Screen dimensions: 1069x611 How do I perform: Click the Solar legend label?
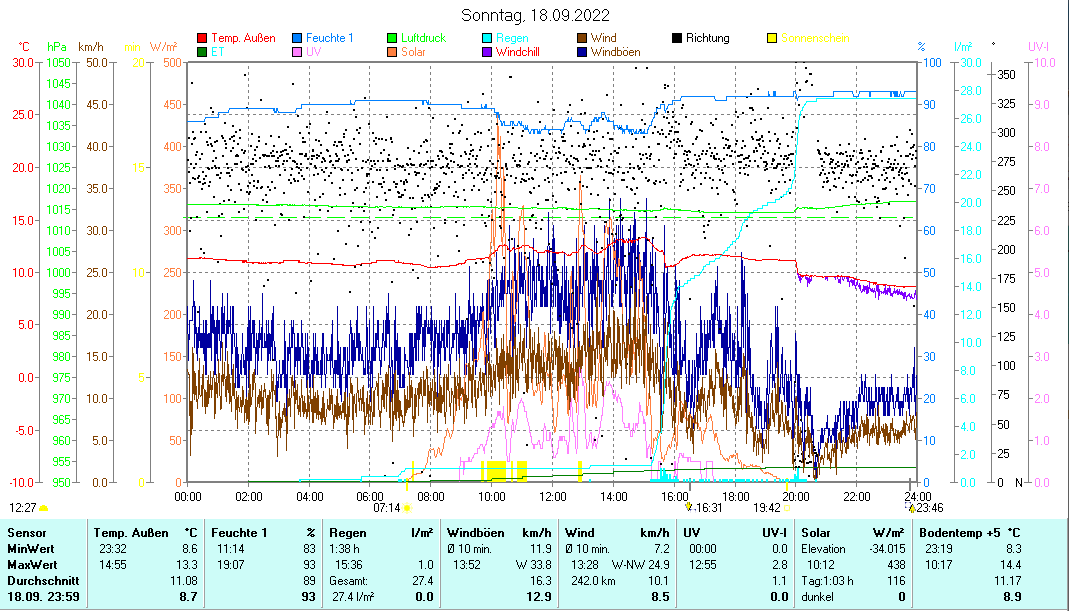point(413,51)
